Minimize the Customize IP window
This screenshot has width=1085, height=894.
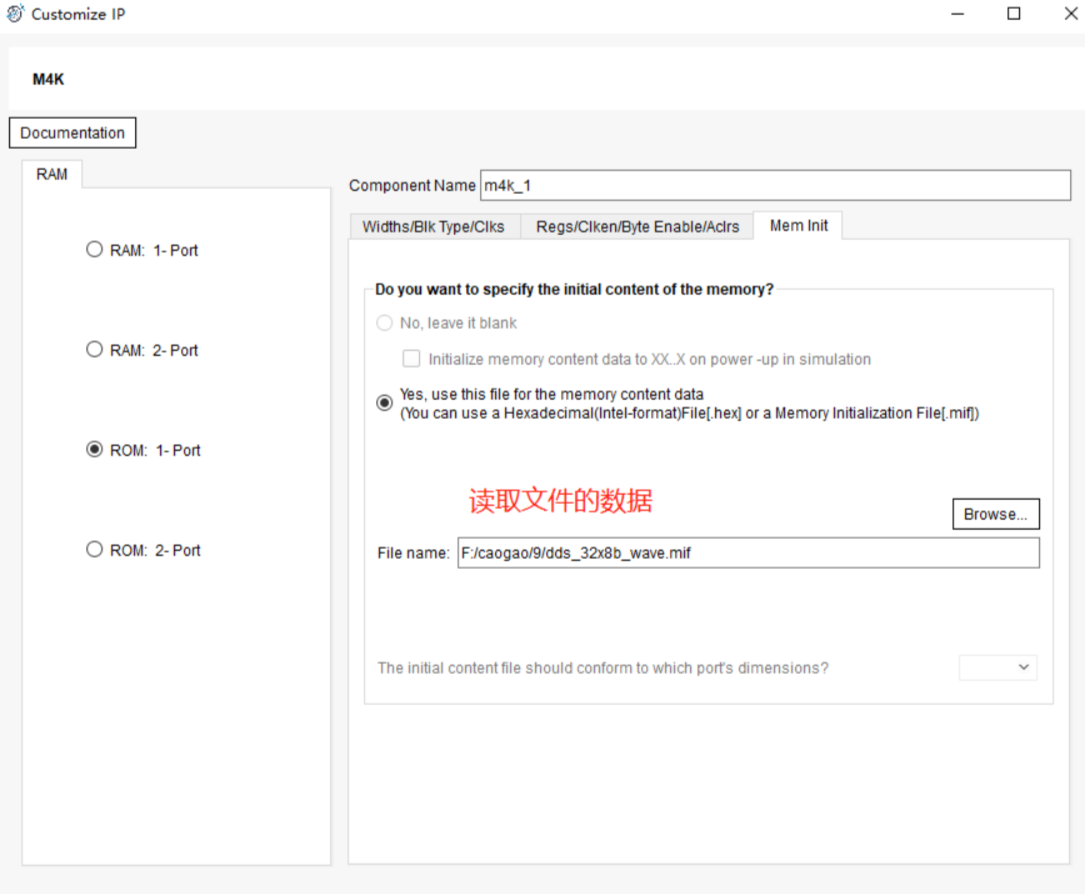click(958, 14)
